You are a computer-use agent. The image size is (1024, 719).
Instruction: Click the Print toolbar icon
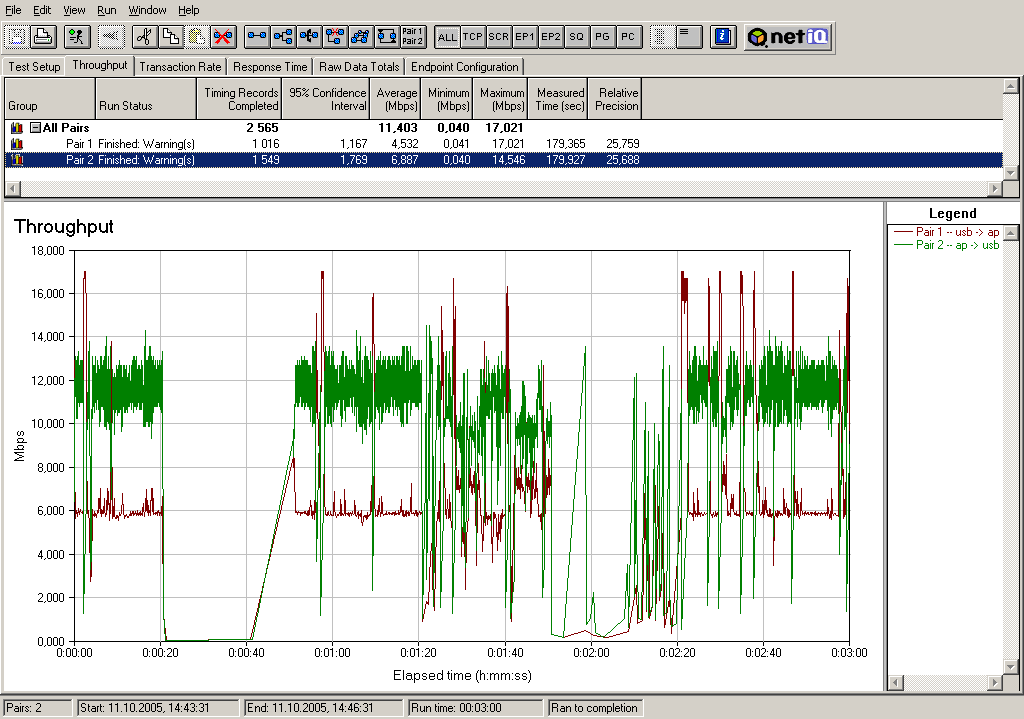tap(42, 37)
